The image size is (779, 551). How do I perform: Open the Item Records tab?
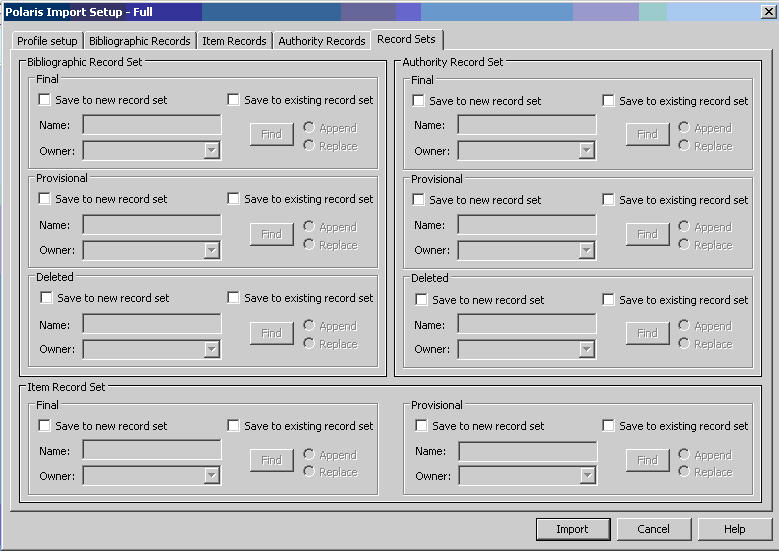pyautogui.click(x=234, y=41)
